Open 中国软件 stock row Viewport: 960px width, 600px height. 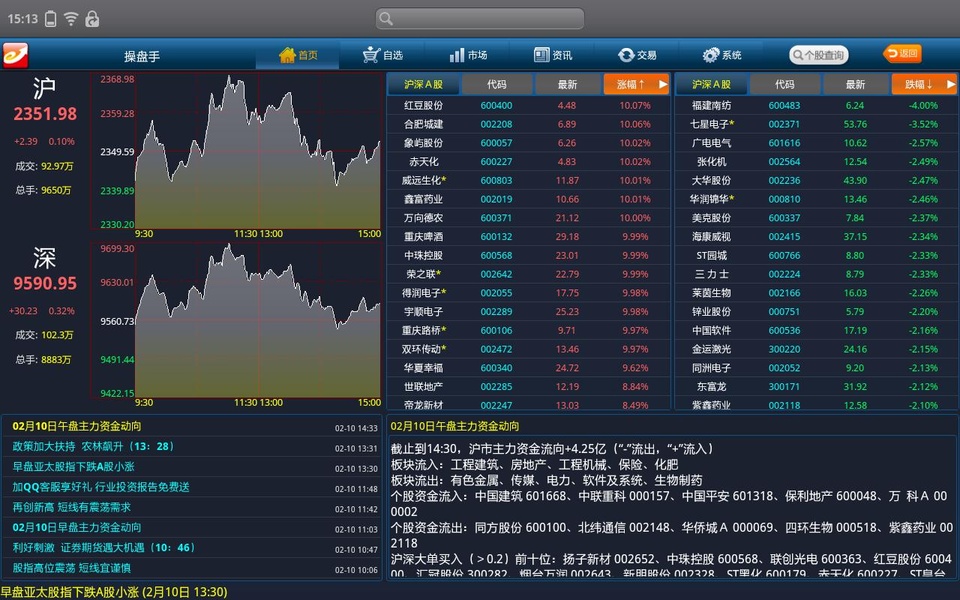[816, 330]
